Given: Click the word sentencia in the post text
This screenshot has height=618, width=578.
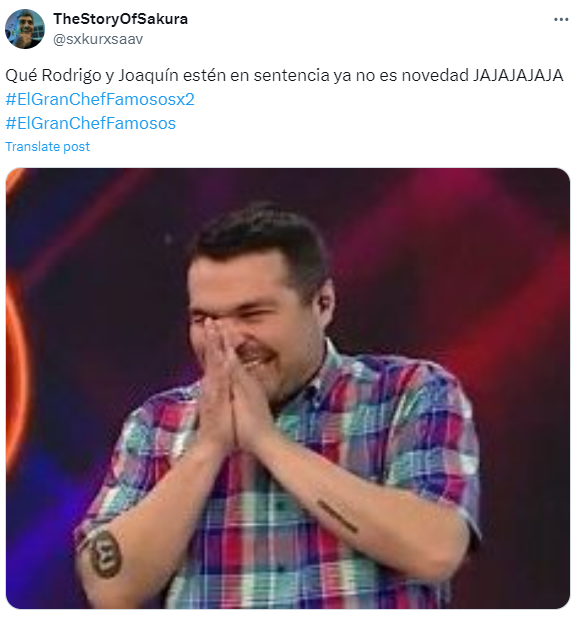Looking at the screenshot, I should click(291, 75).
